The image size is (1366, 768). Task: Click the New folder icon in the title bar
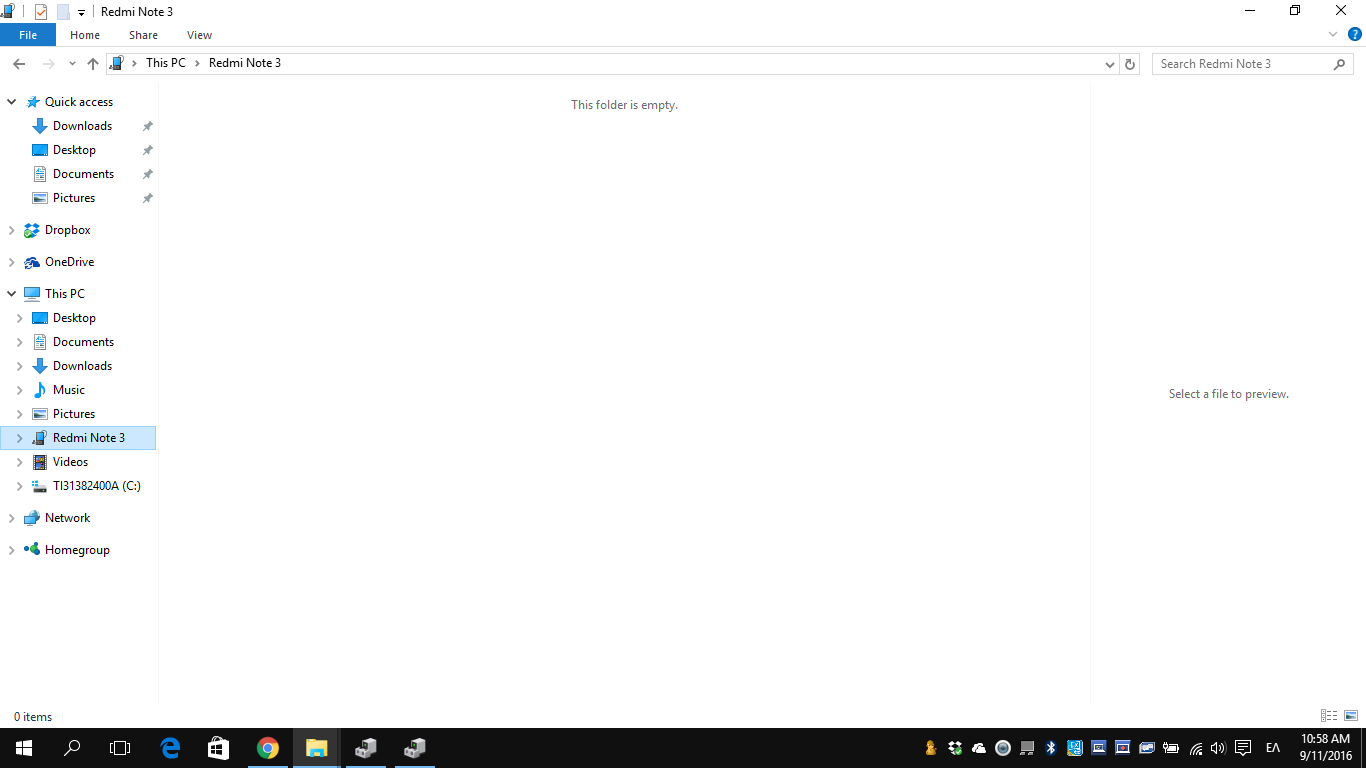point(63,12)
